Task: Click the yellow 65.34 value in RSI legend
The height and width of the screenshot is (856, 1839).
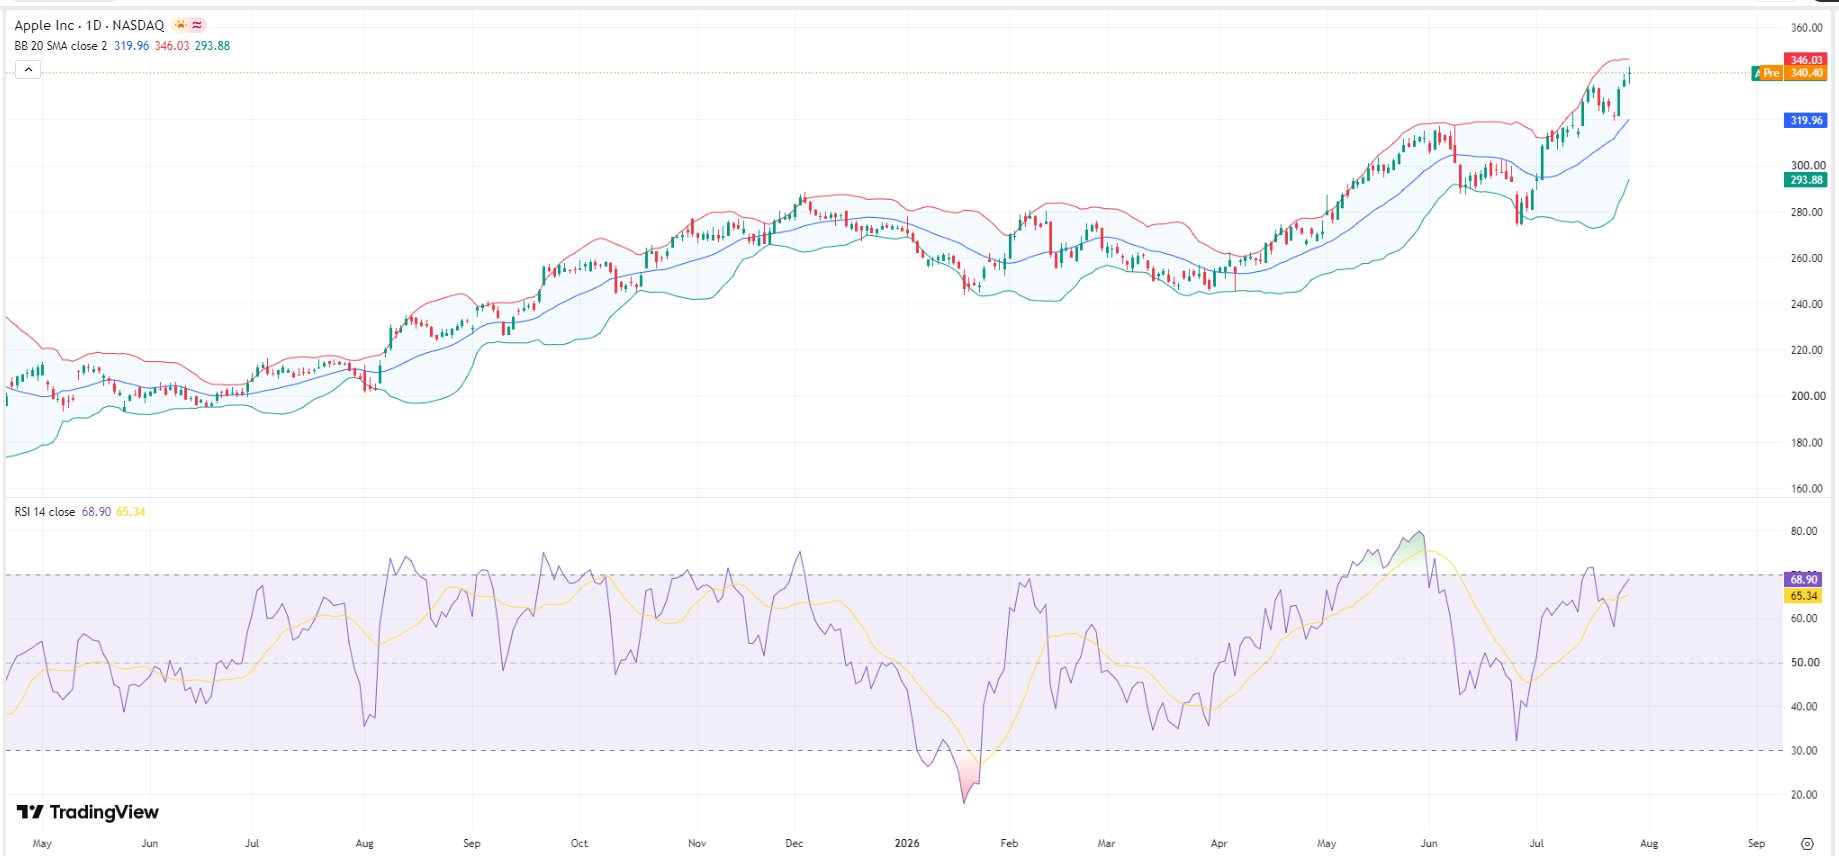Action: pyautogui.click(x=131, y=512)
